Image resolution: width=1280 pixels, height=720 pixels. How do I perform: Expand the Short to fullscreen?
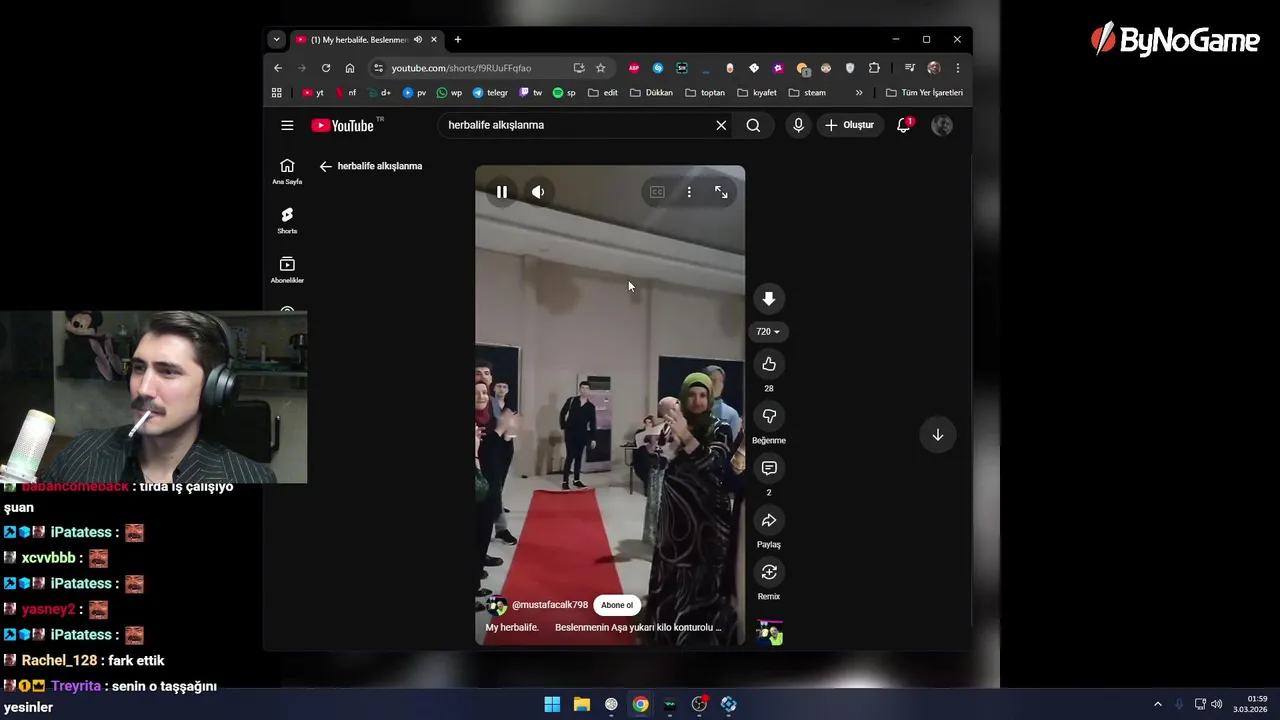[721, 192]
